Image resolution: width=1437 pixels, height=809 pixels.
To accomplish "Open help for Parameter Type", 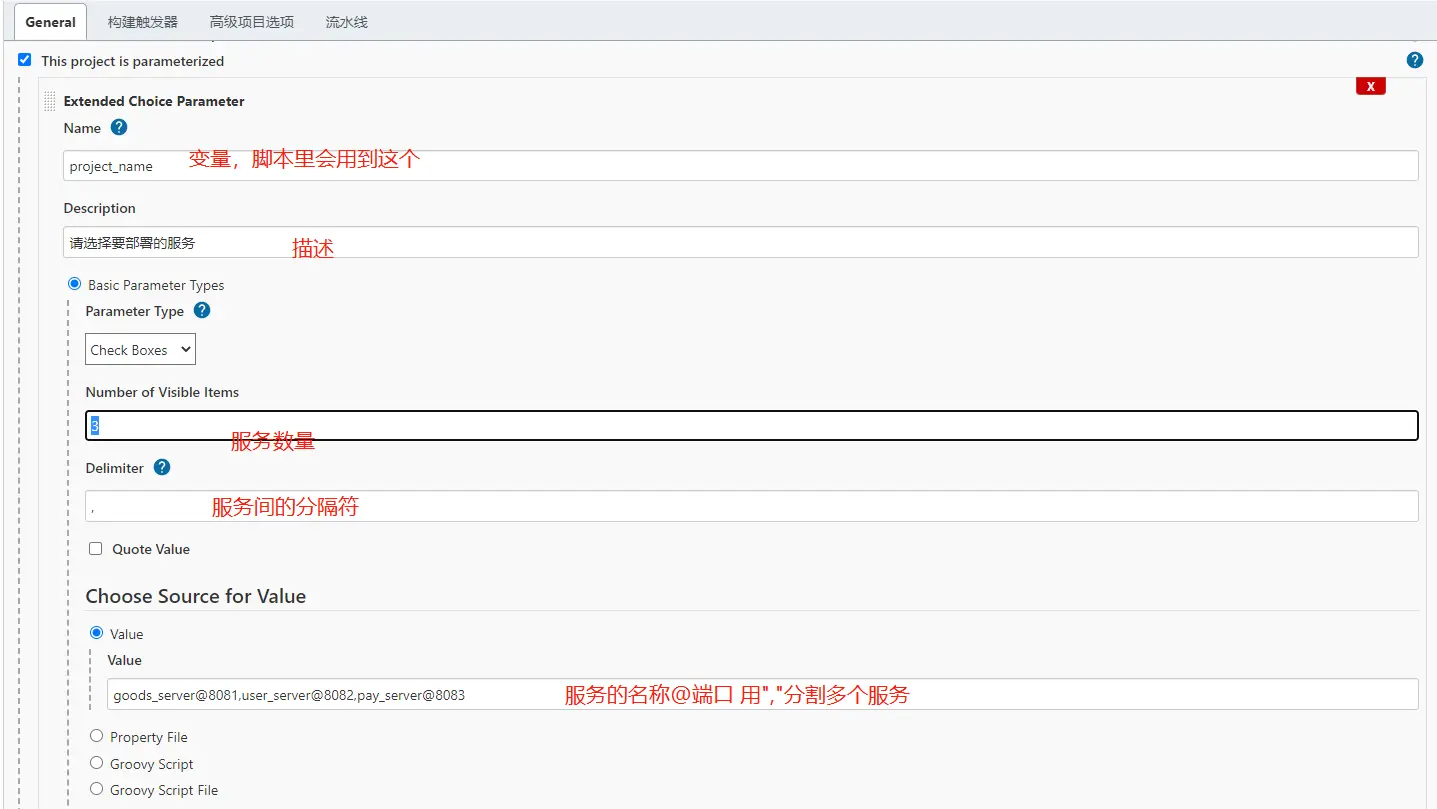I will [202, 311].
